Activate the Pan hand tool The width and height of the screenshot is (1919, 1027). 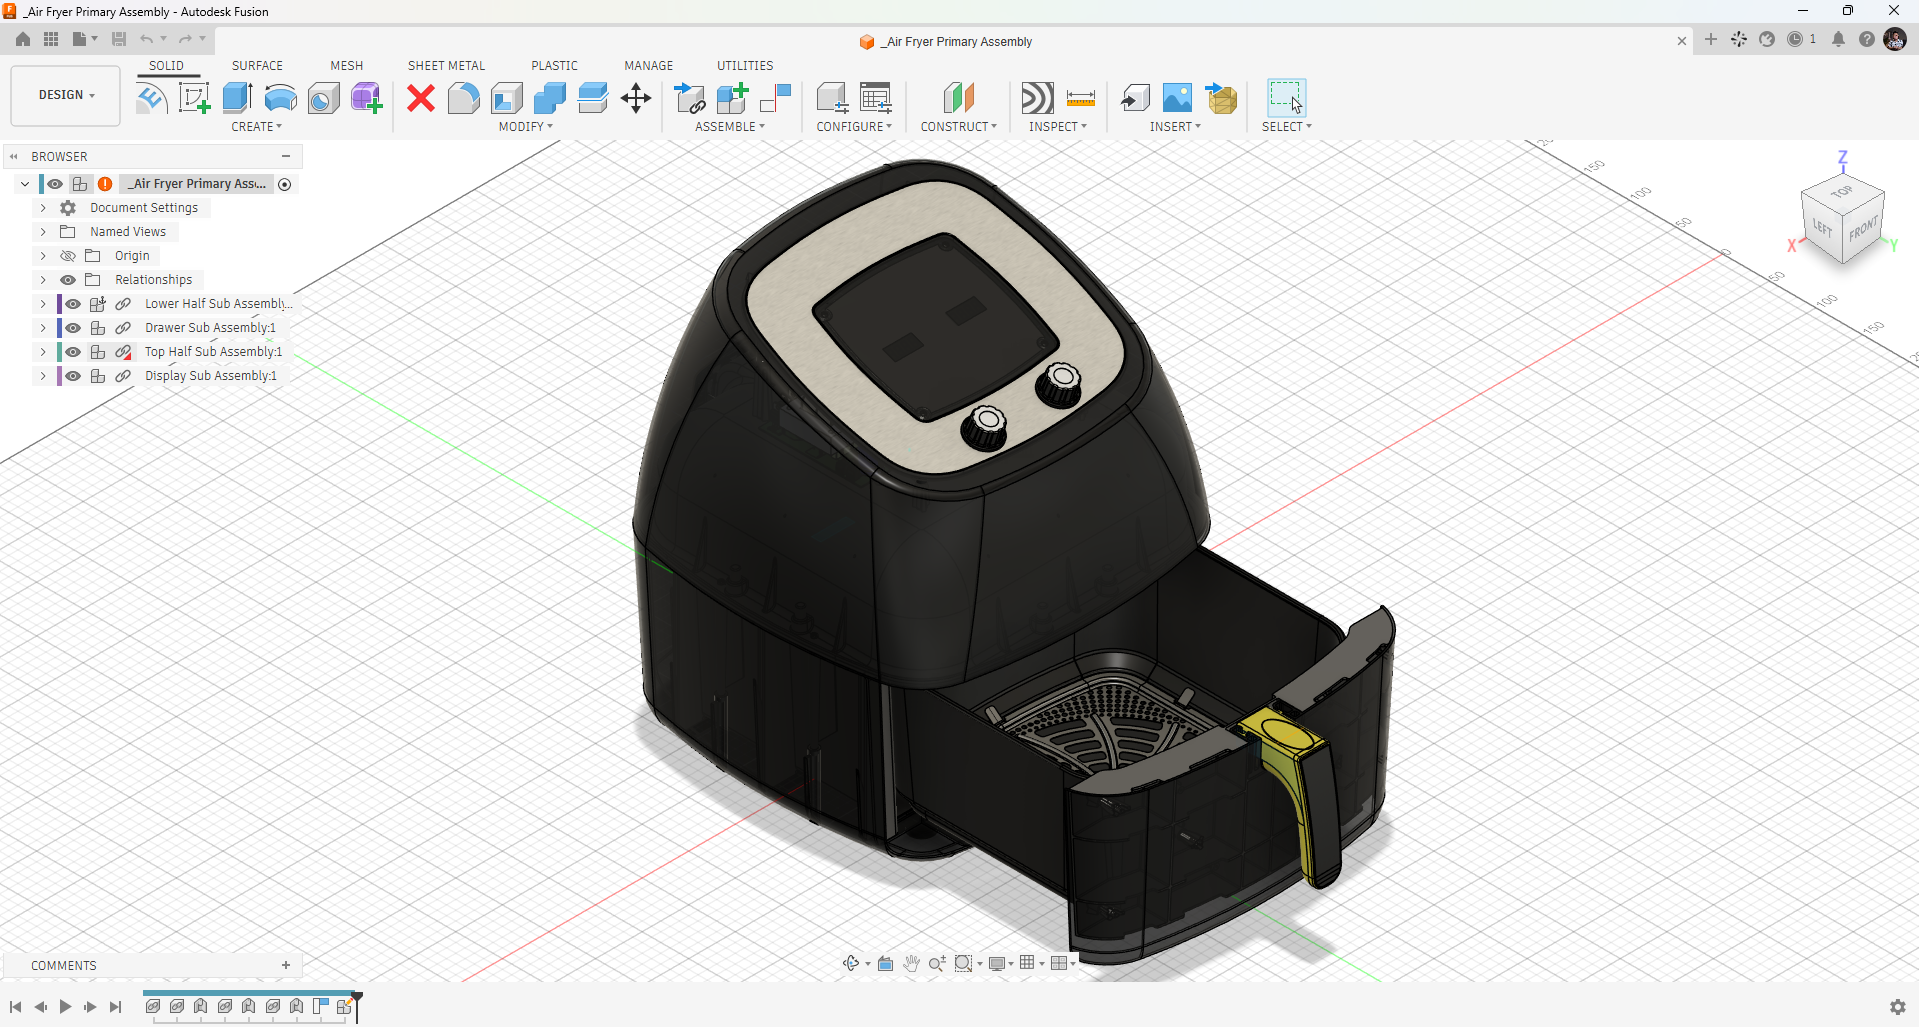pyautogui.click(x=911, y=964)
